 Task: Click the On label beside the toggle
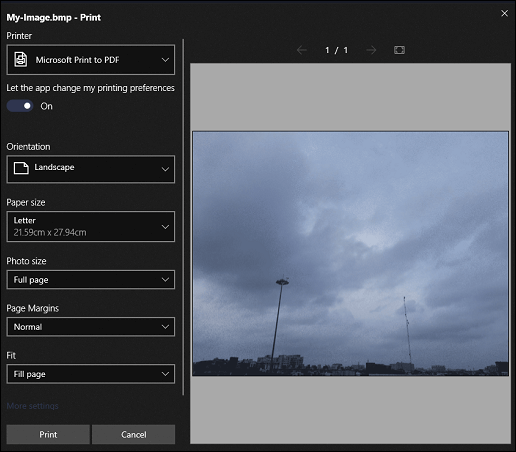[46, 106]
